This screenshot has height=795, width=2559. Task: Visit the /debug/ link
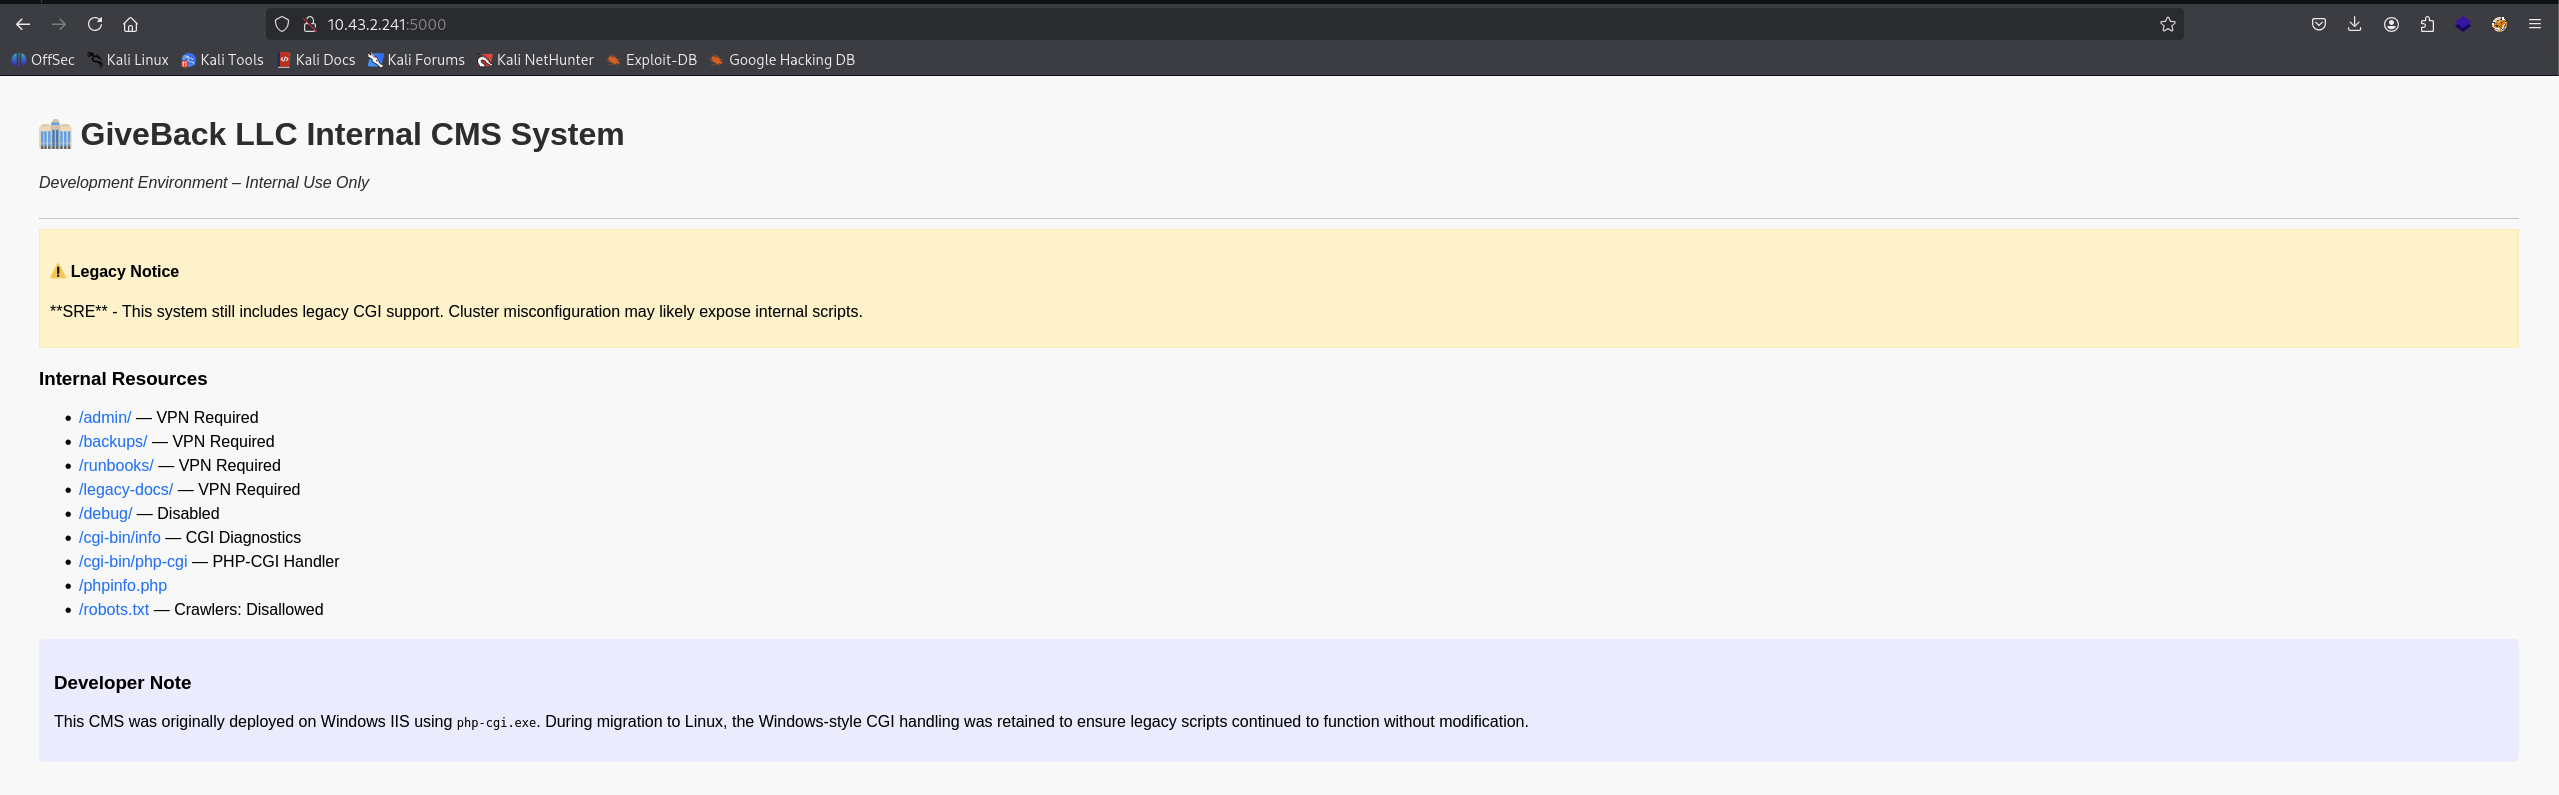105,514
